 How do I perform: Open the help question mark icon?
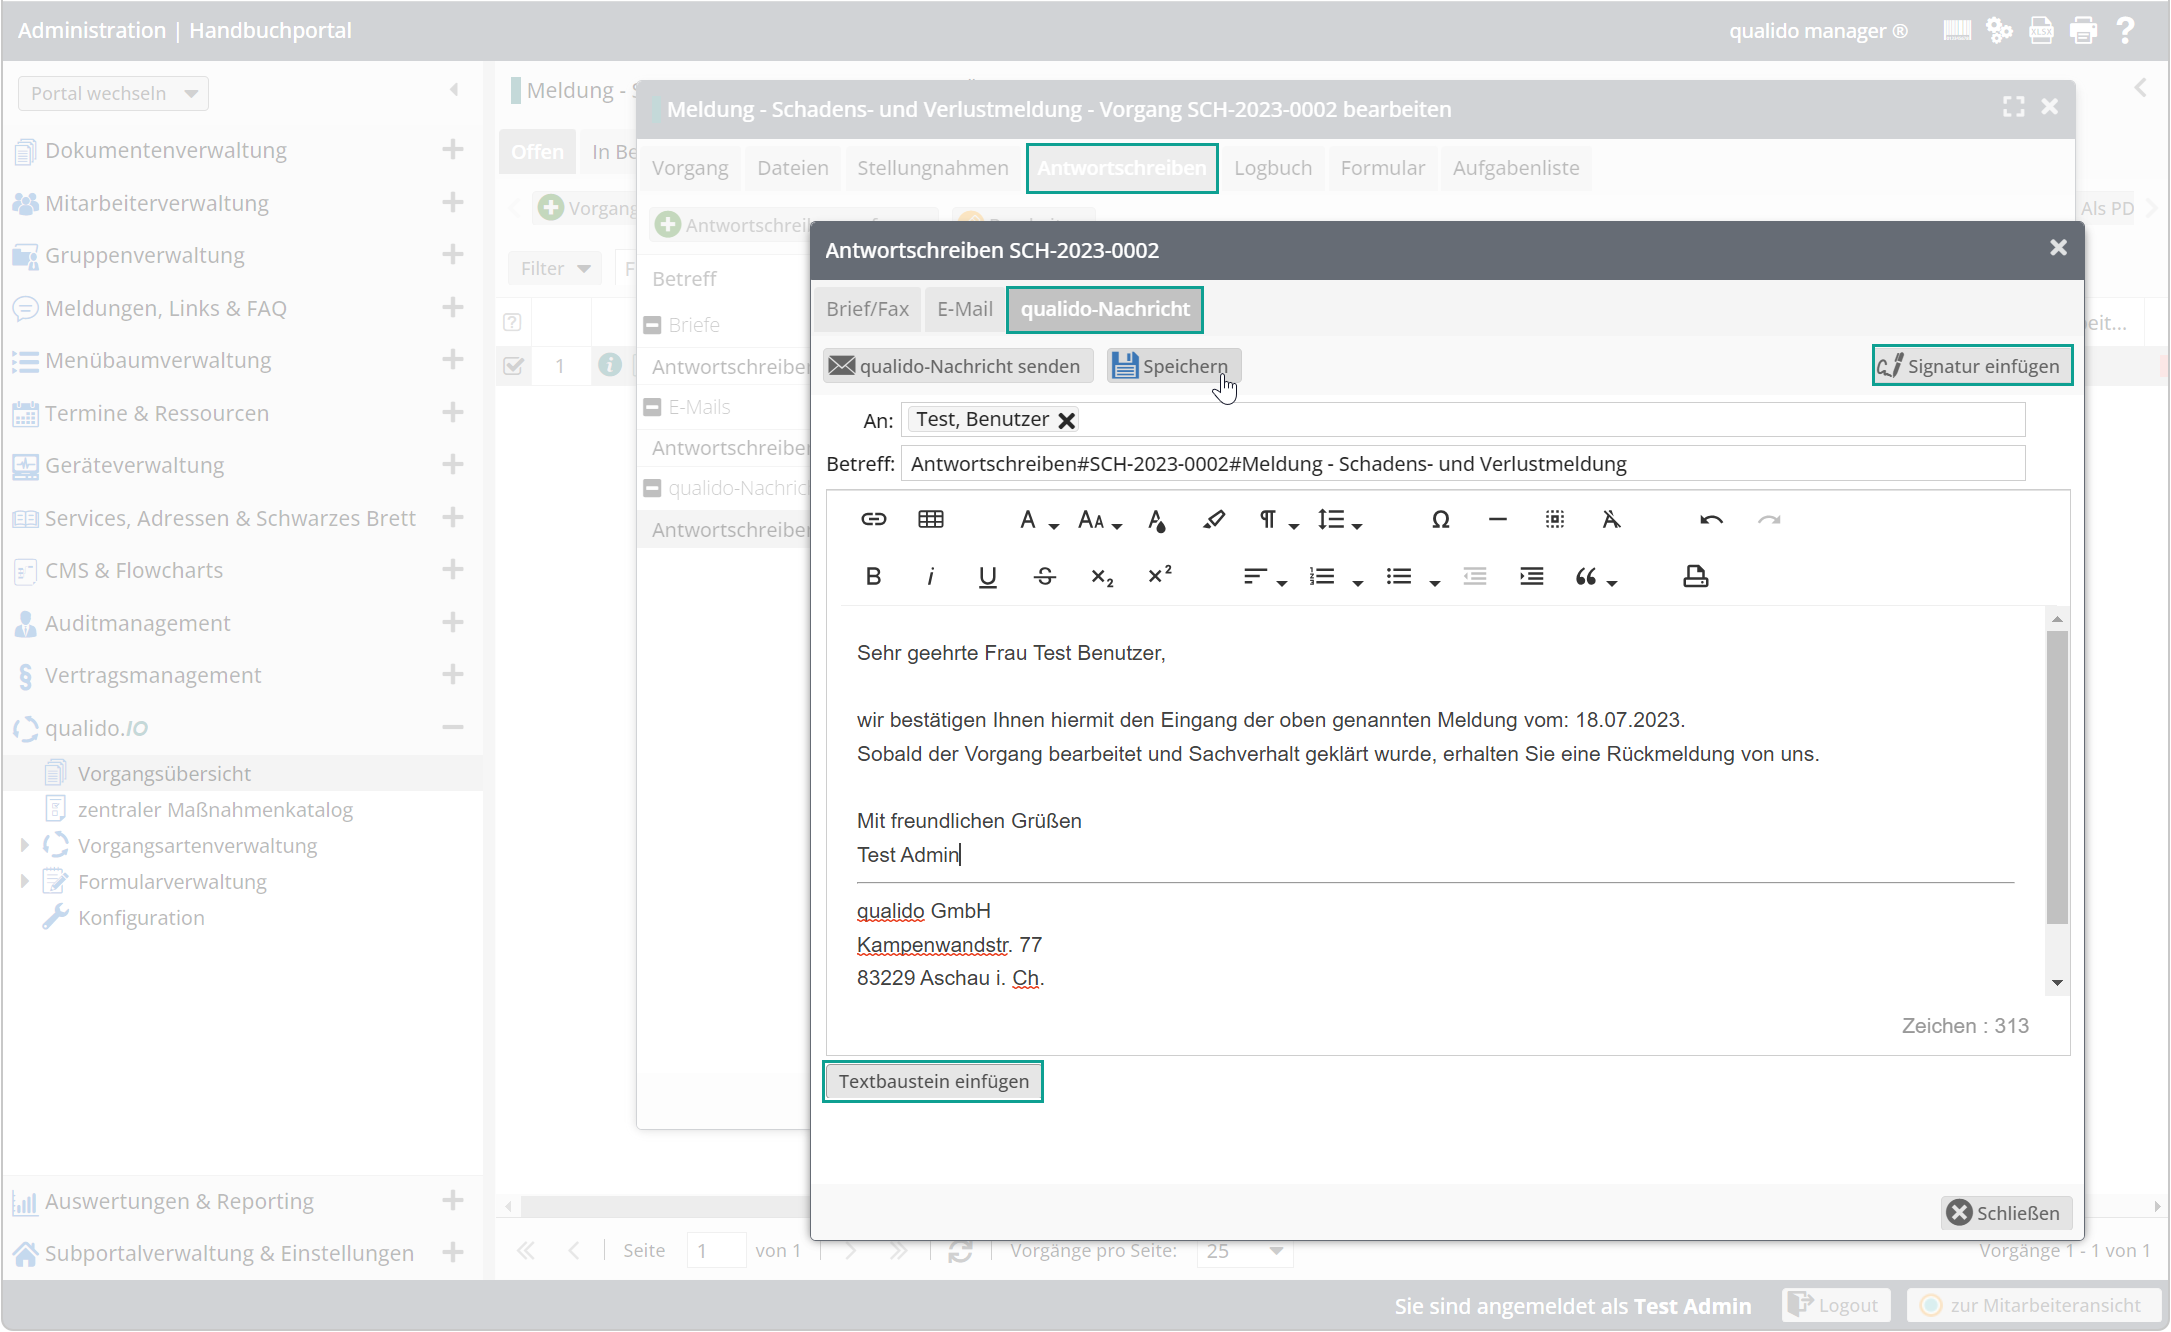pos(2125,31)
